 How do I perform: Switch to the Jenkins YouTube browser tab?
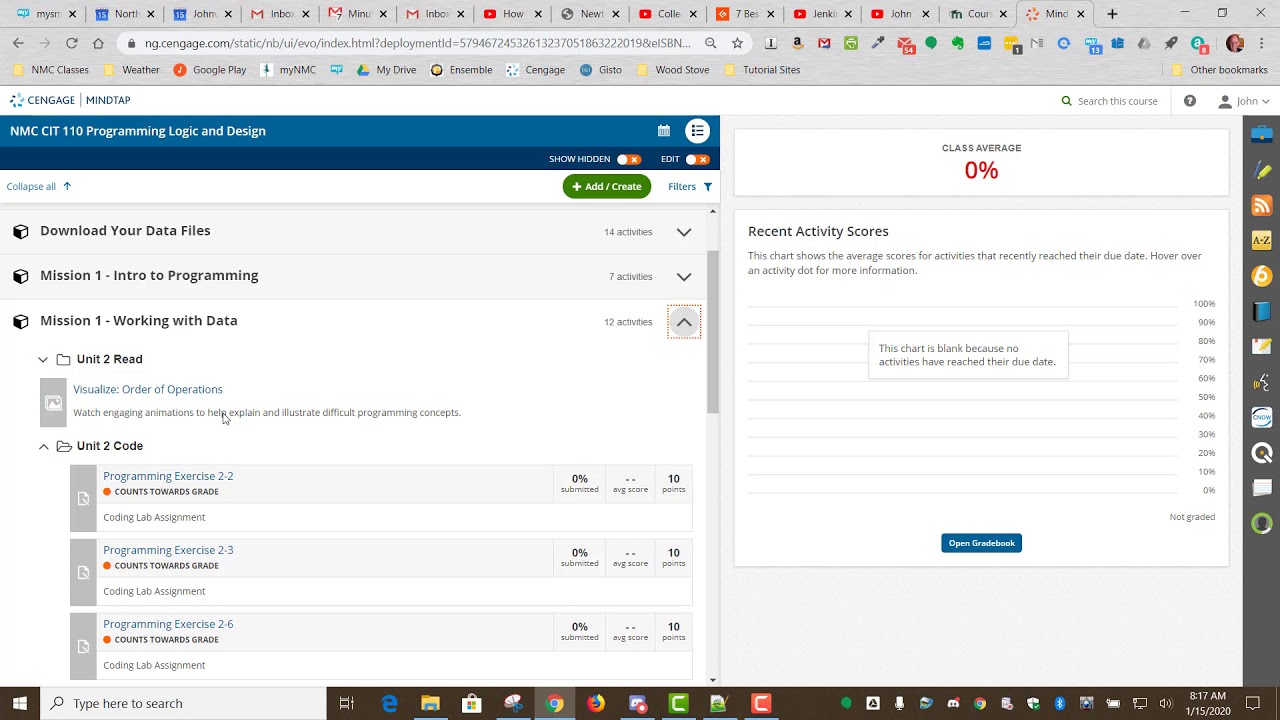coord(822,14)
